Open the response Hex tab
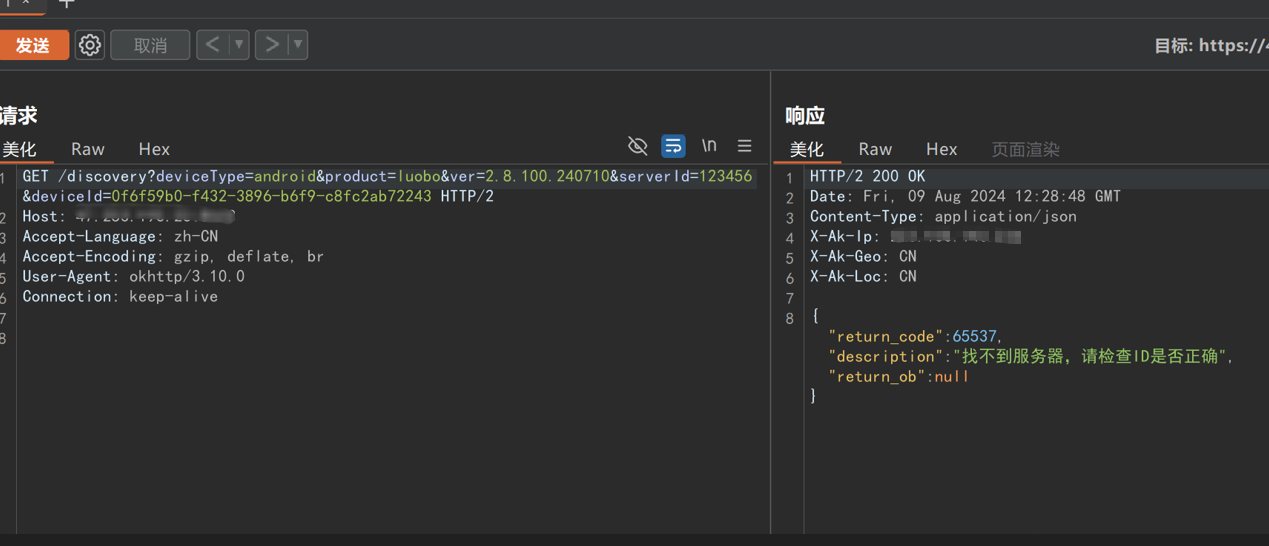 click(941, 149)
